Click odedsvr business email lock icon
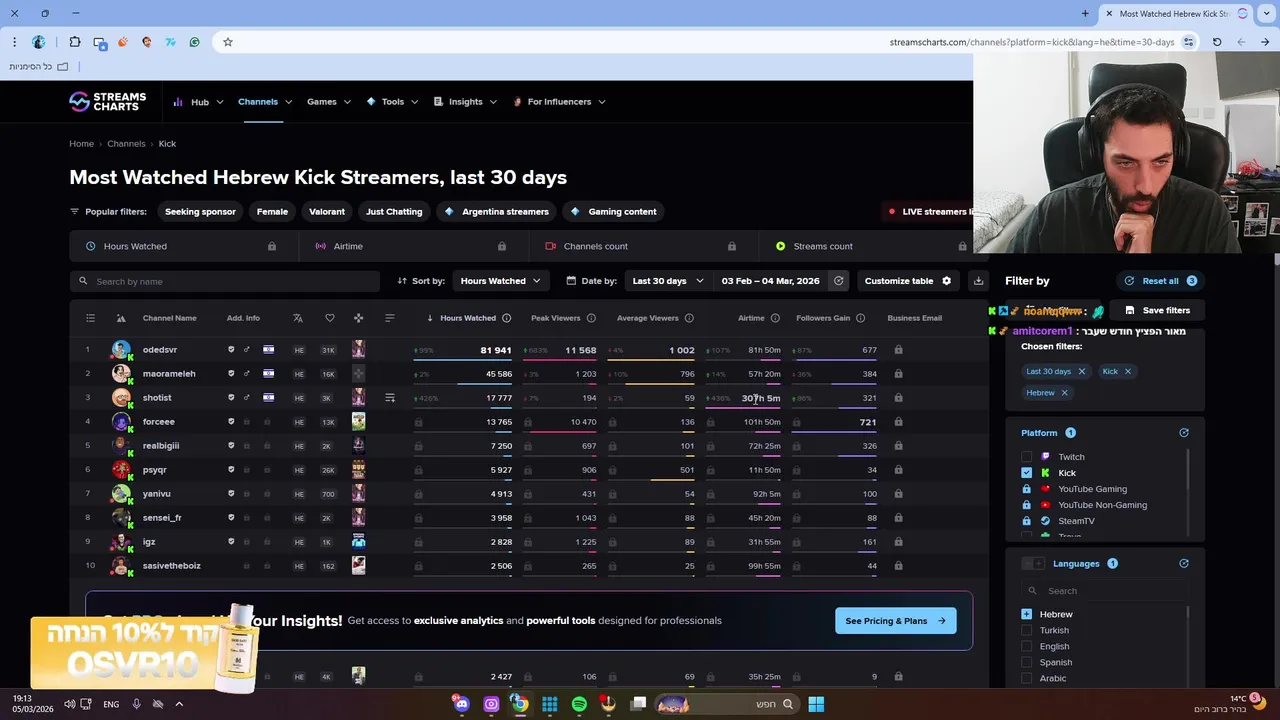 [898, 350]
